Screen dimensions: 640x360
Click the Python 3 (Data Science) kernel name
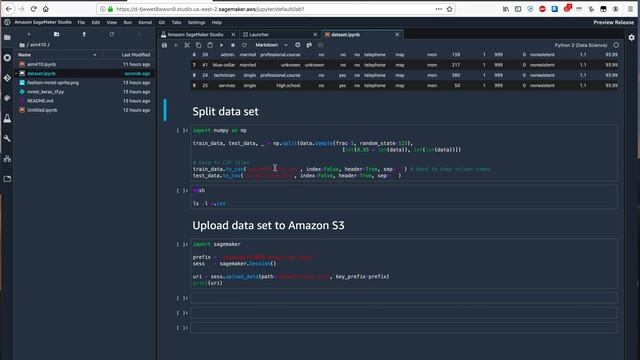click(x=580, y=45)
